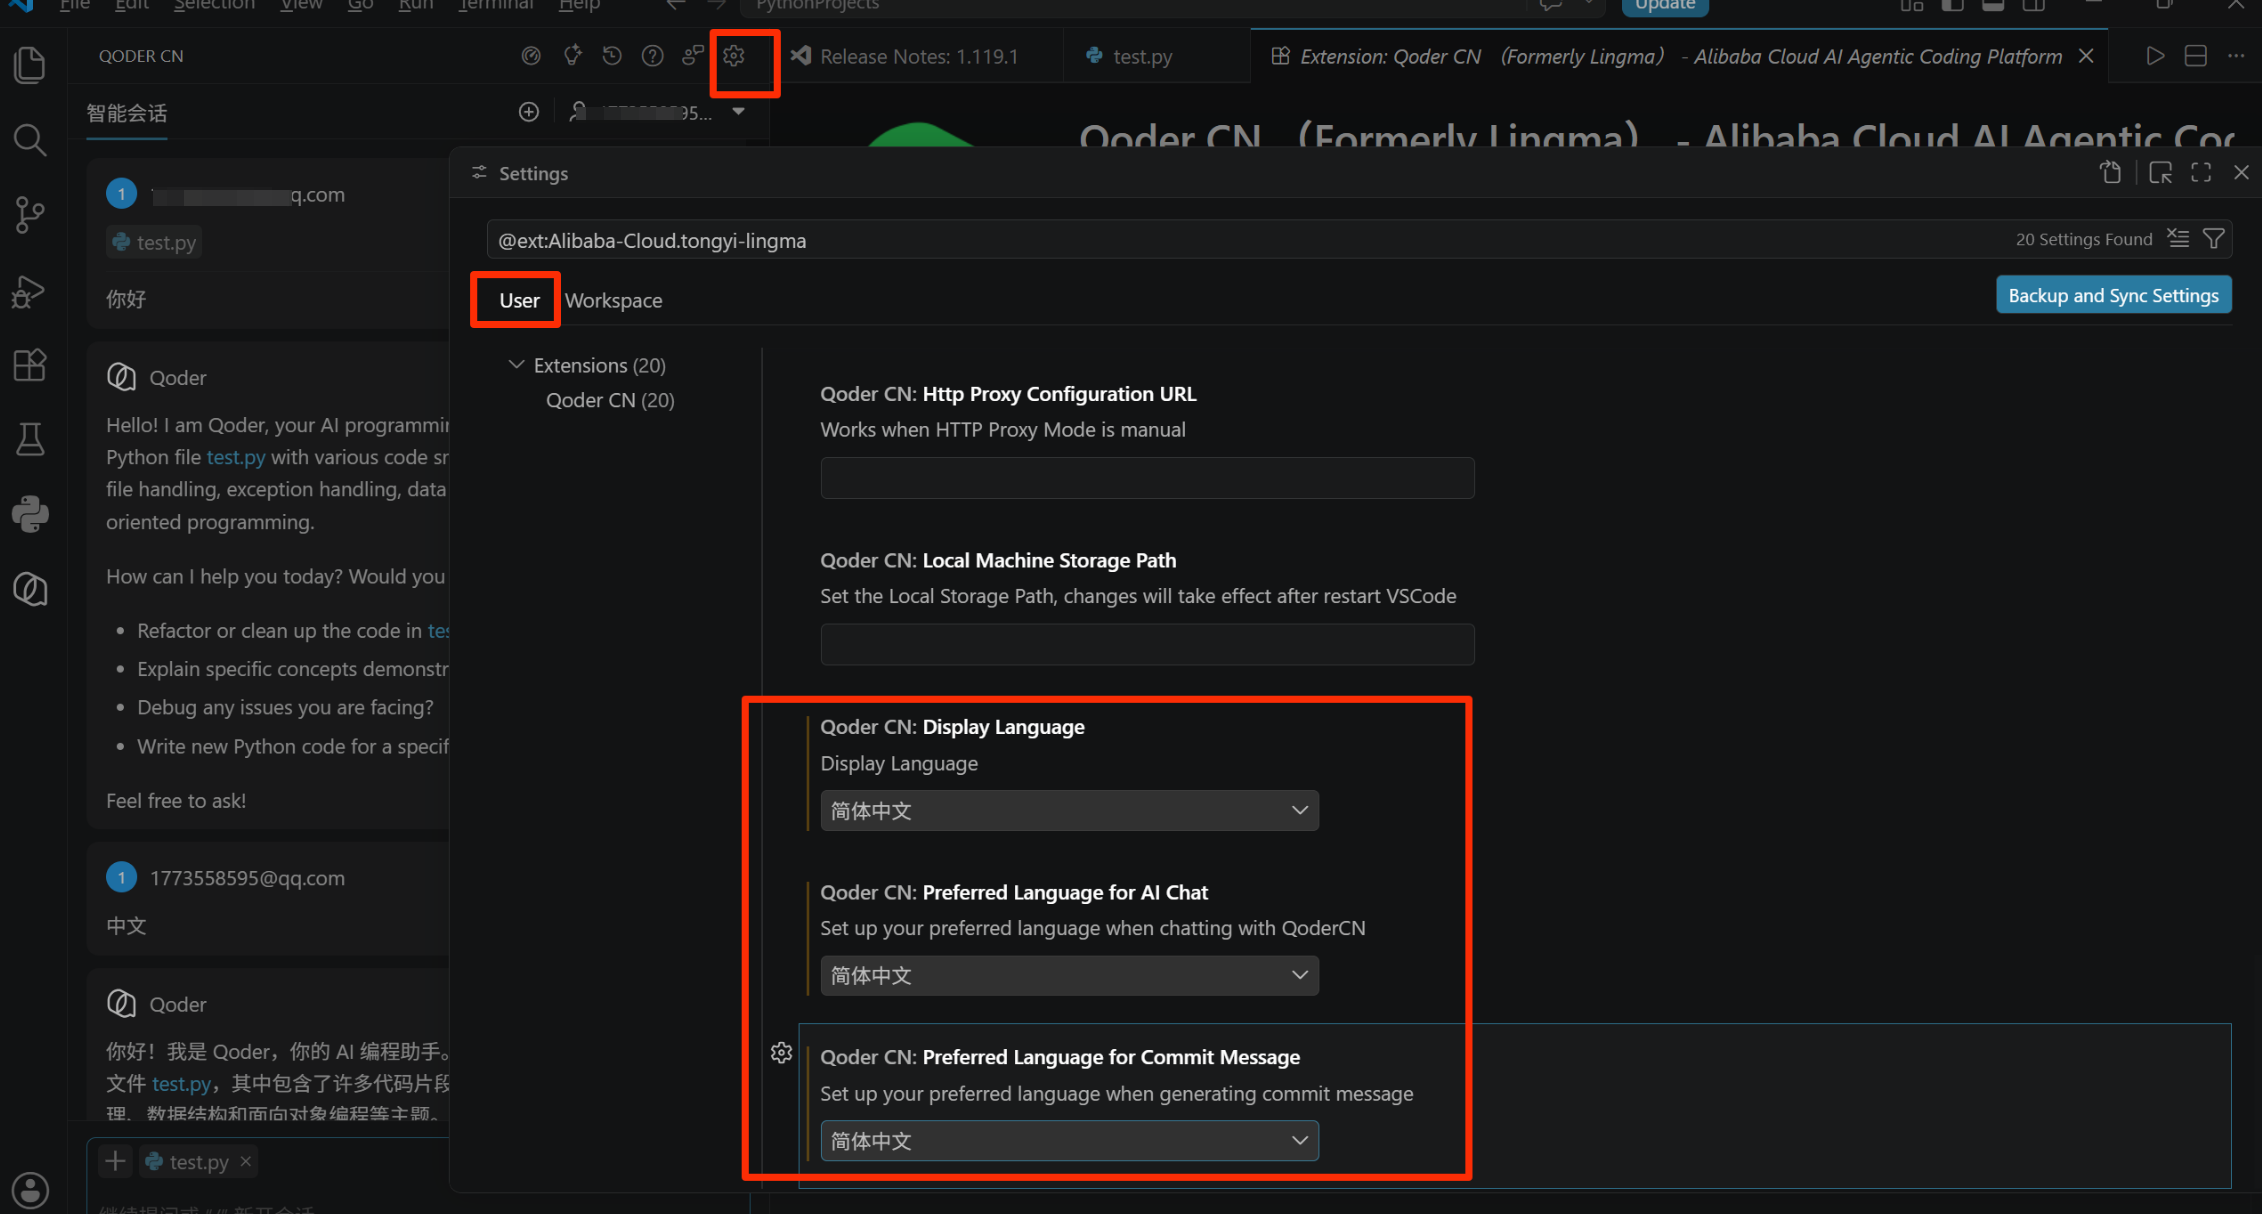Image resolution: width=2262 pixels, height=1214 pixels.
Task: Toggle the primary side bar layout icon
Action: point(1952,6)
